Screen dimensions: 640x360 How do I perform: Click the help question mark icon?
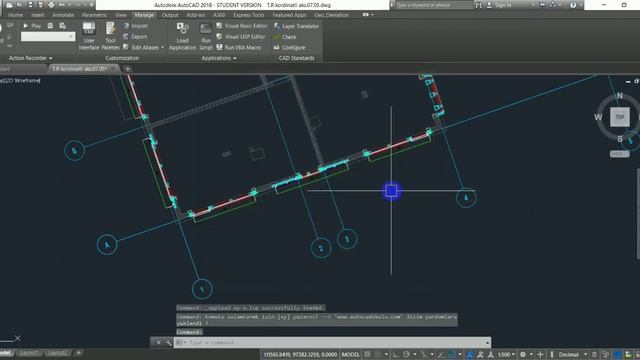(x=573, y=5)
